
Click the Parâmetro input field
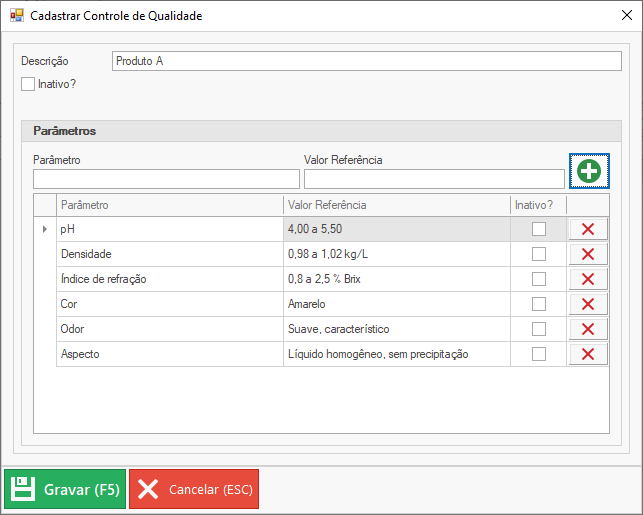click(x=166, y=179)
